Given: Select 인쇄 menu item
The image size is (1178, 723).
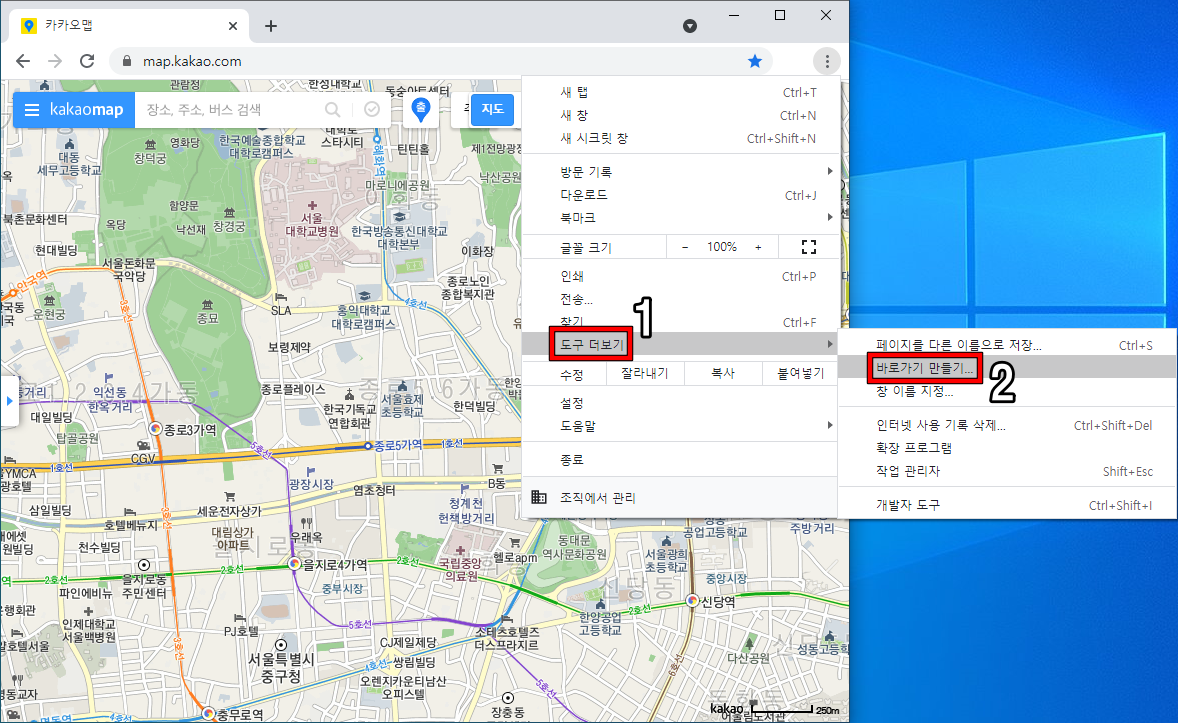Looking at the screenshot, I should [680, 277].
